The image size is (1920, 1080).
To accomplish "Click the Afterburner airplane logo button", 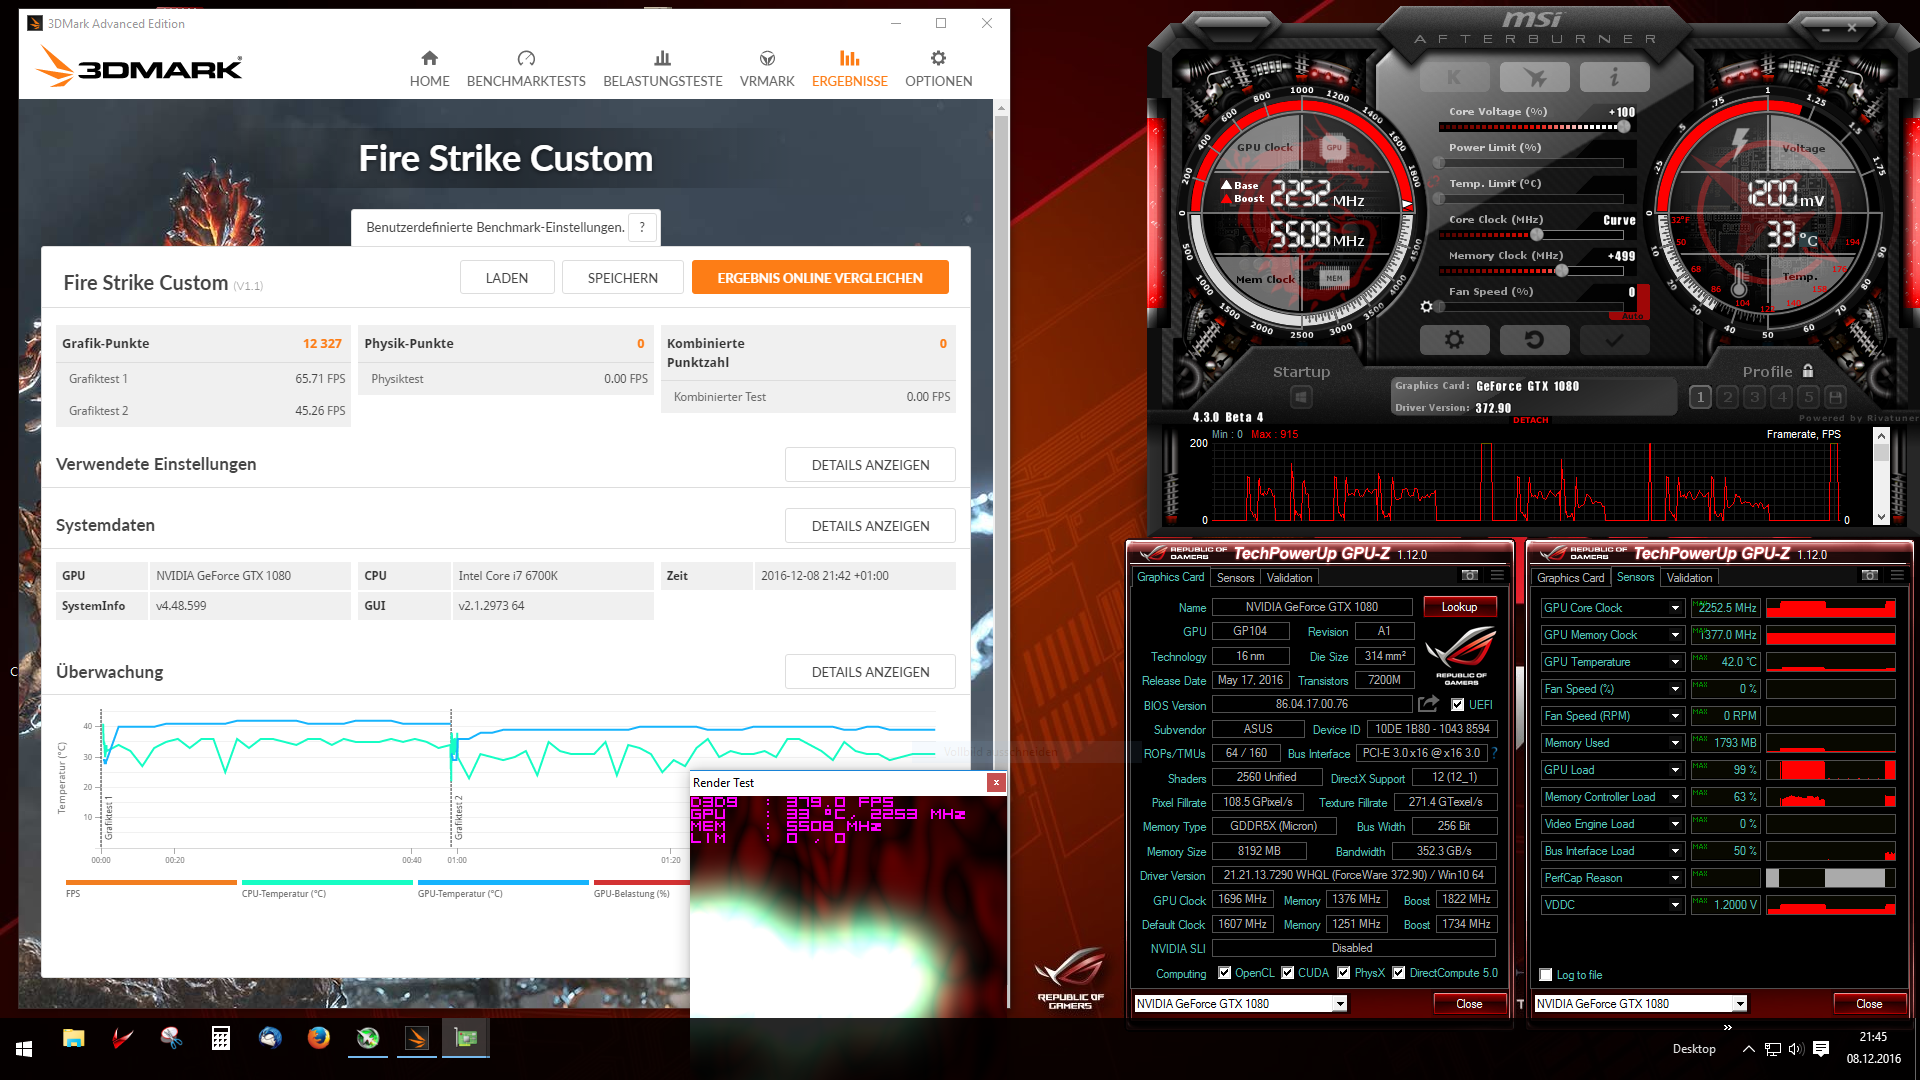I will pos(1534,77).
